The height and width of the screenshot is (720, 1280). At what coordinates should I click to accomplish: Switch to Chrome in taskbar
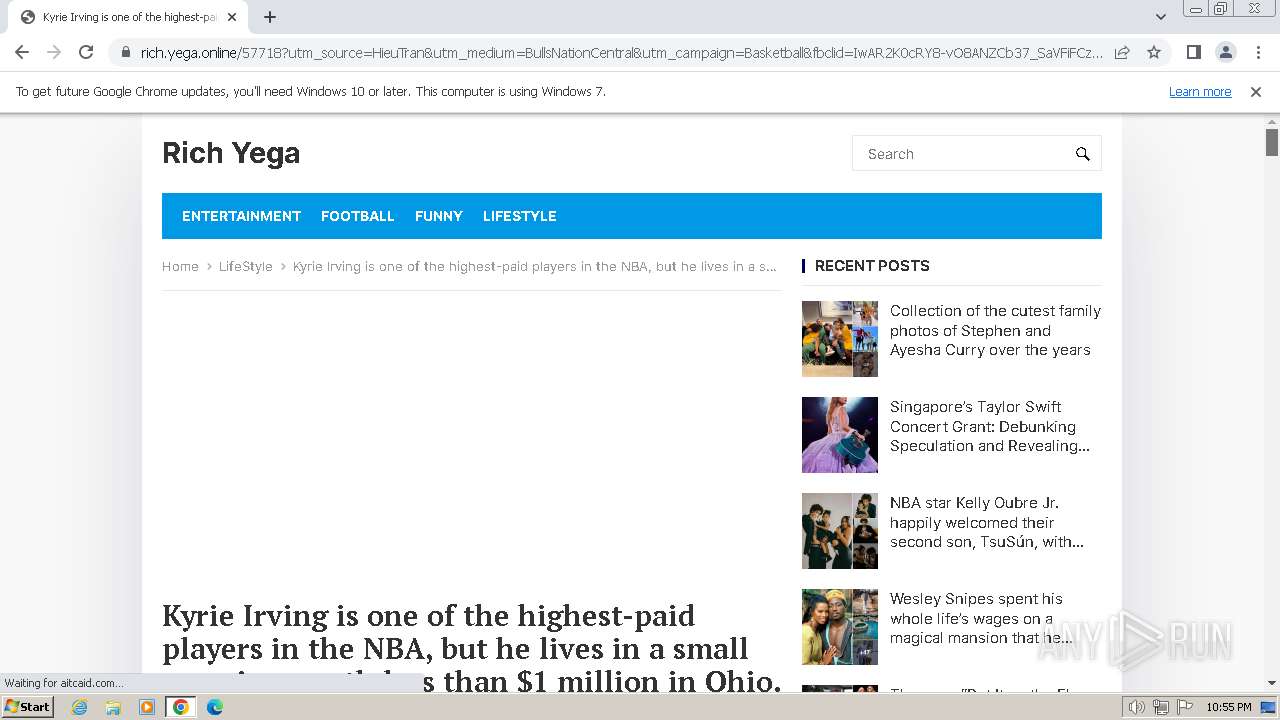180,707
